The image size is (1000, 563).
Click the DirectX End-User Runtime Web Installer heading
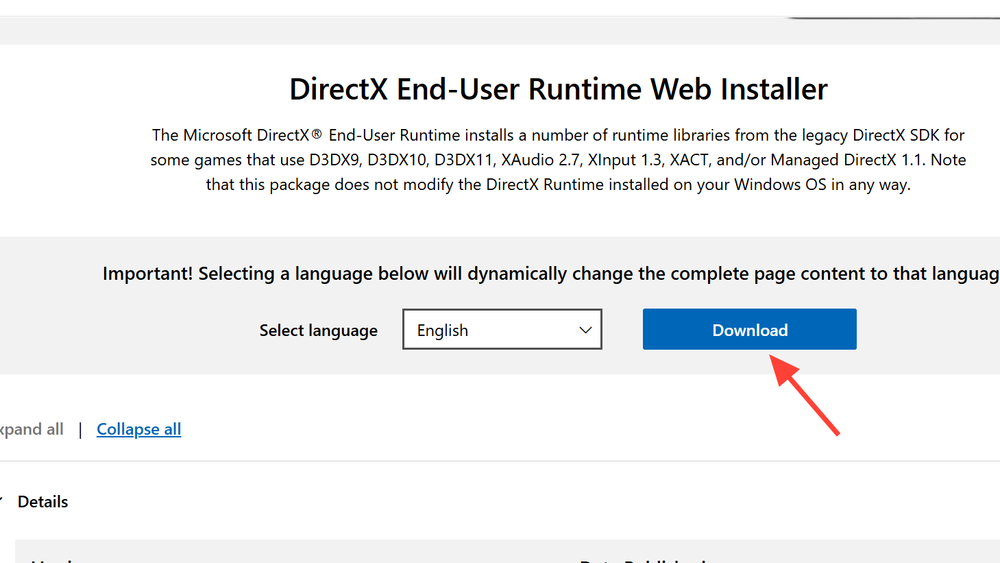pos(558,89)
